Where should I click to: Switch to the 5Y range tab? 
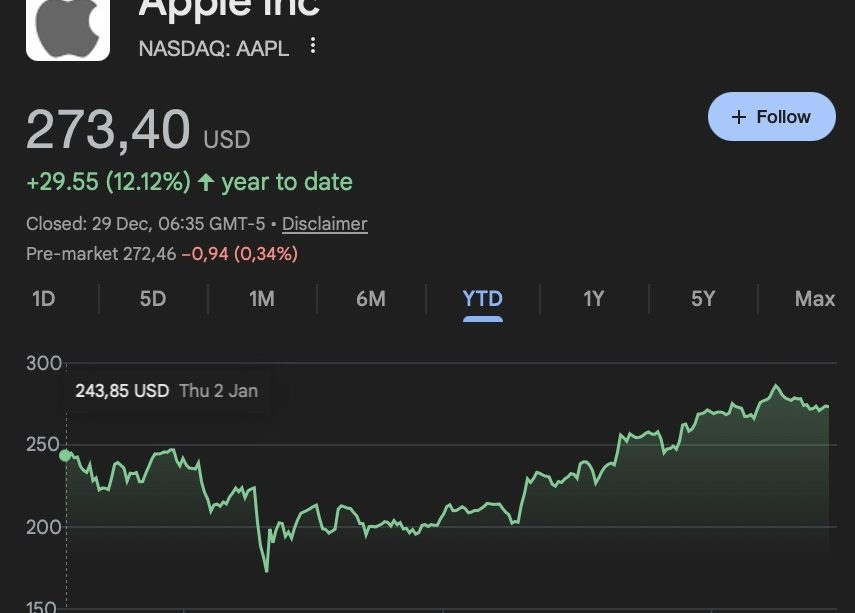click(703, 299)
